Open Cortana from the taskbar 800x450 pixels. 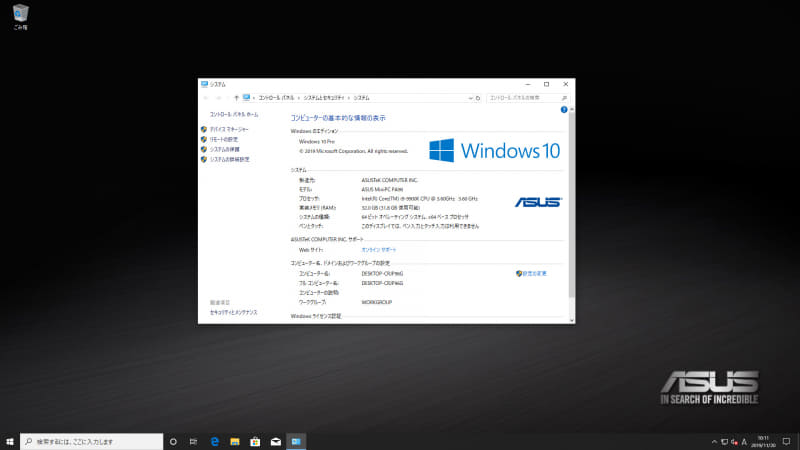point(173,442)
